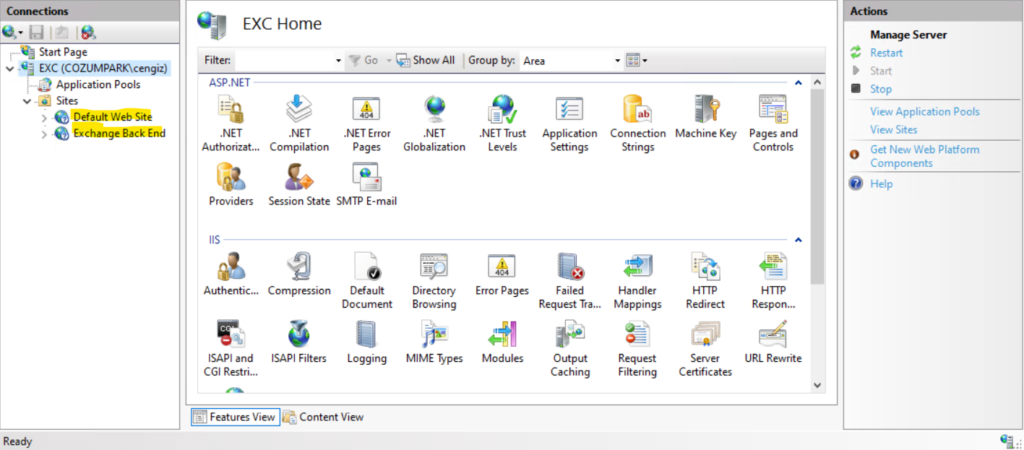Open Output Caching feature
This screenshot has height=450, width=1024.
pyautogui.click(x=569, y=349)
